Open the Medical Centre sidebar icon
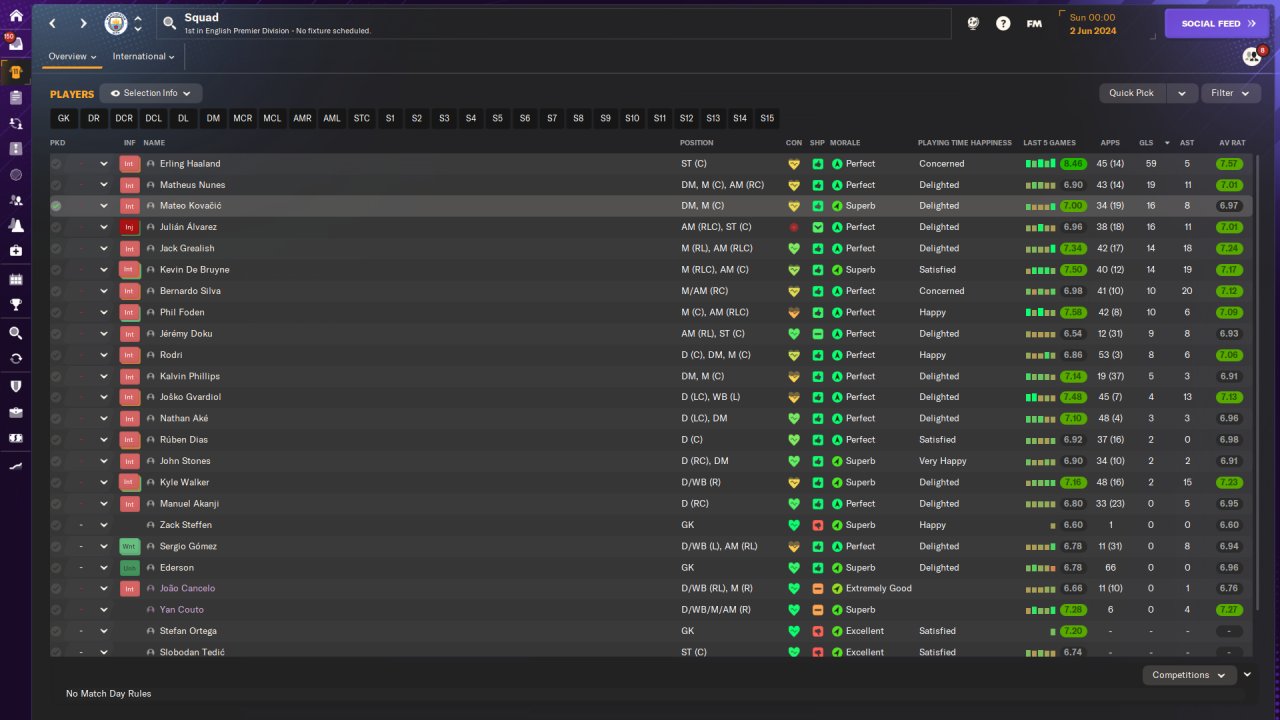 click(x=16, y=250)
